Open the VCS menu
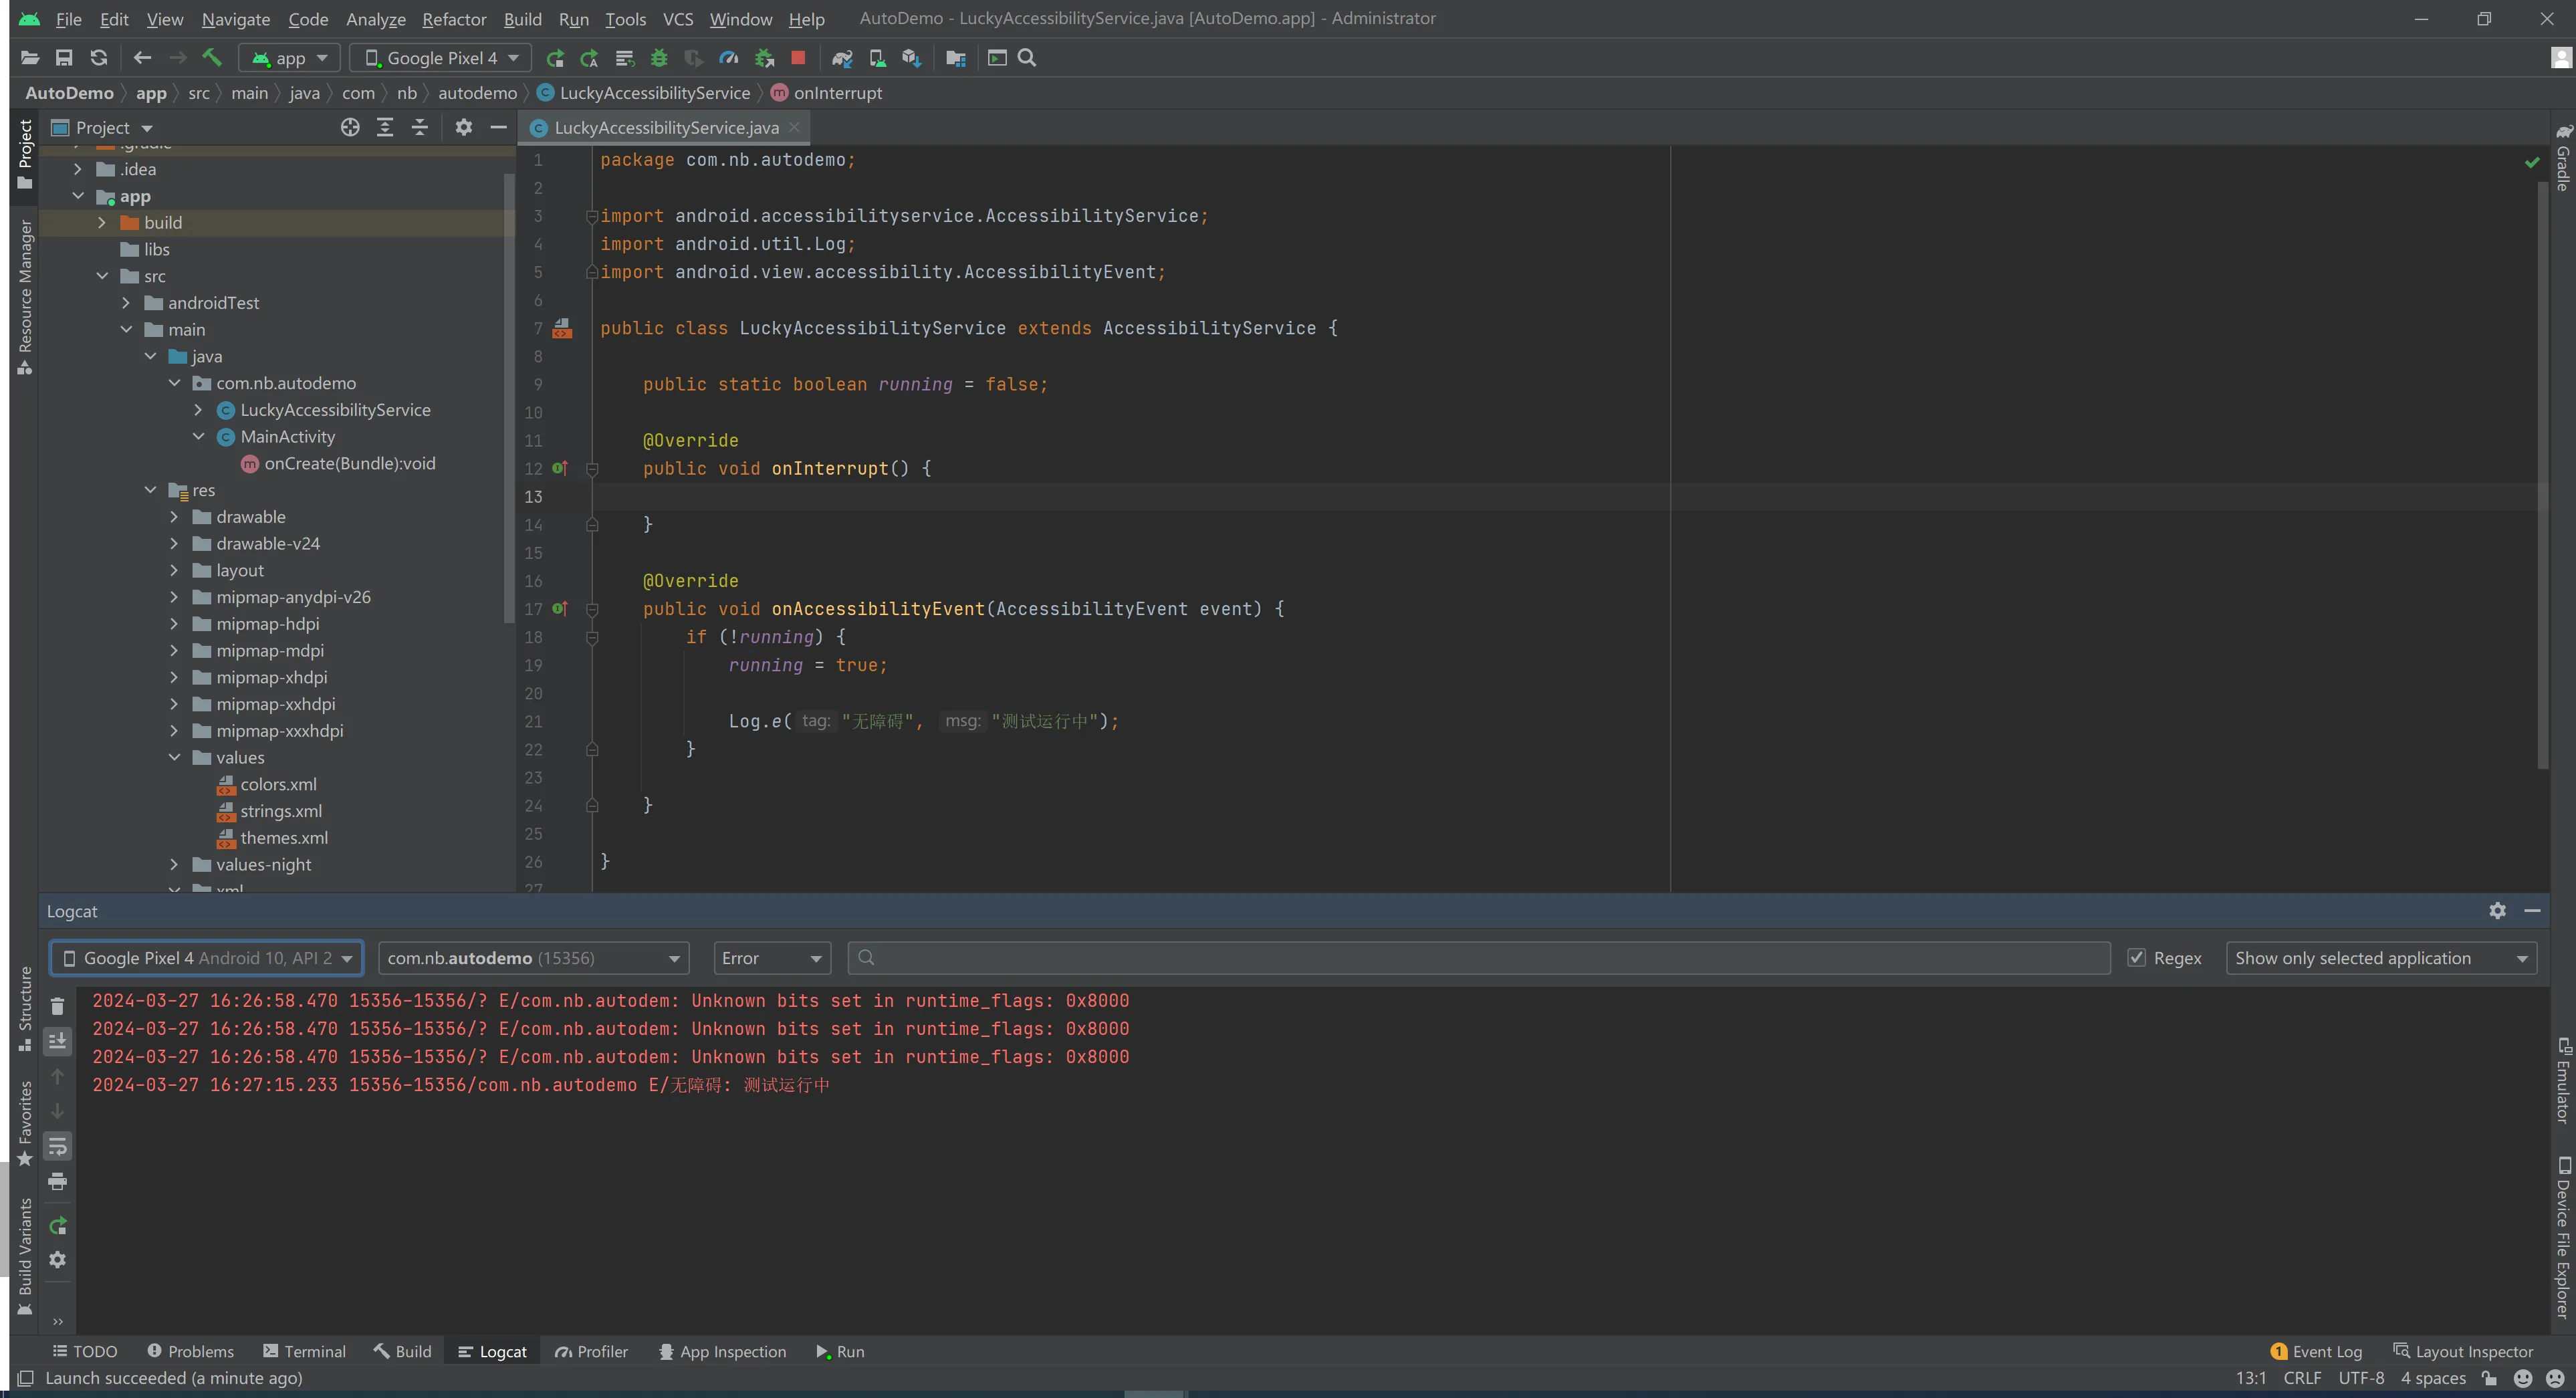Image resolution: width=2576 pixels, height=1398 pixels. click(678, 19)
